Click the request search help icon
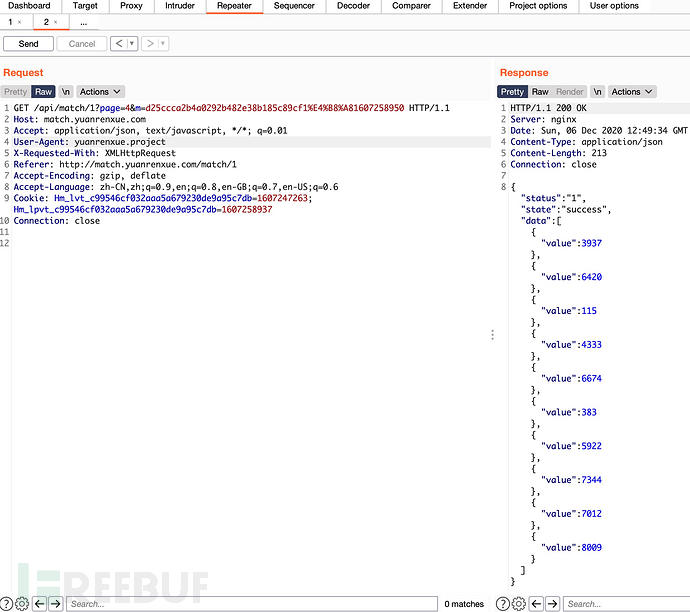The image size is (690, 612). coord(7,603)
